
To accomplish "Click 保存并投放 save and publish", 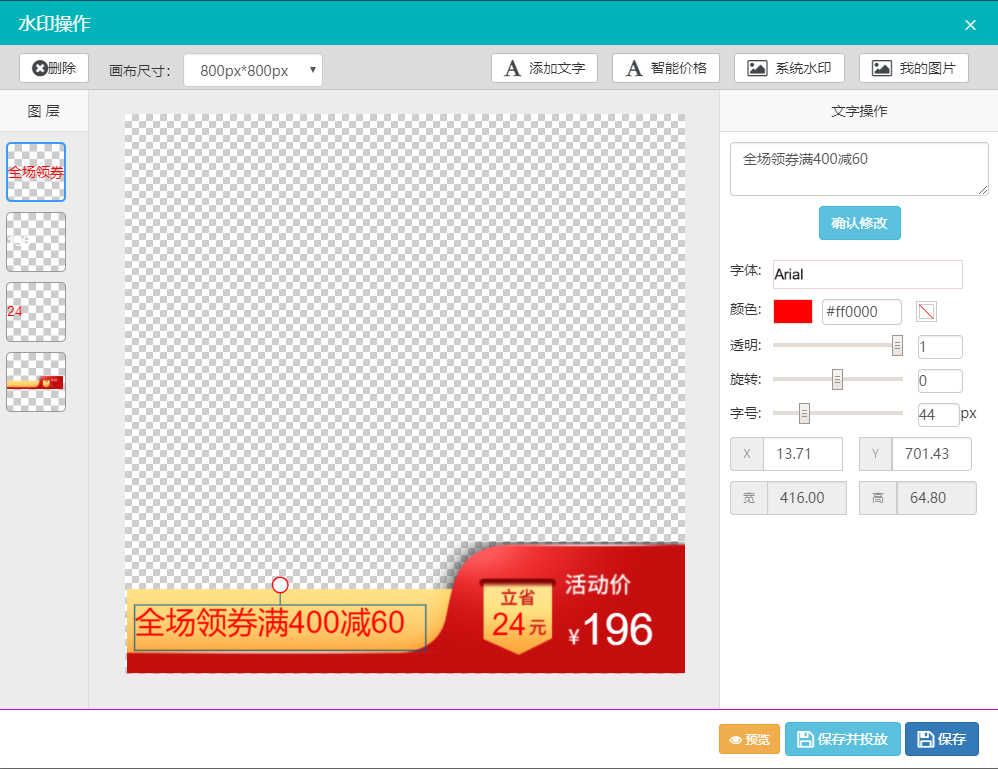I will pos(842,739).
